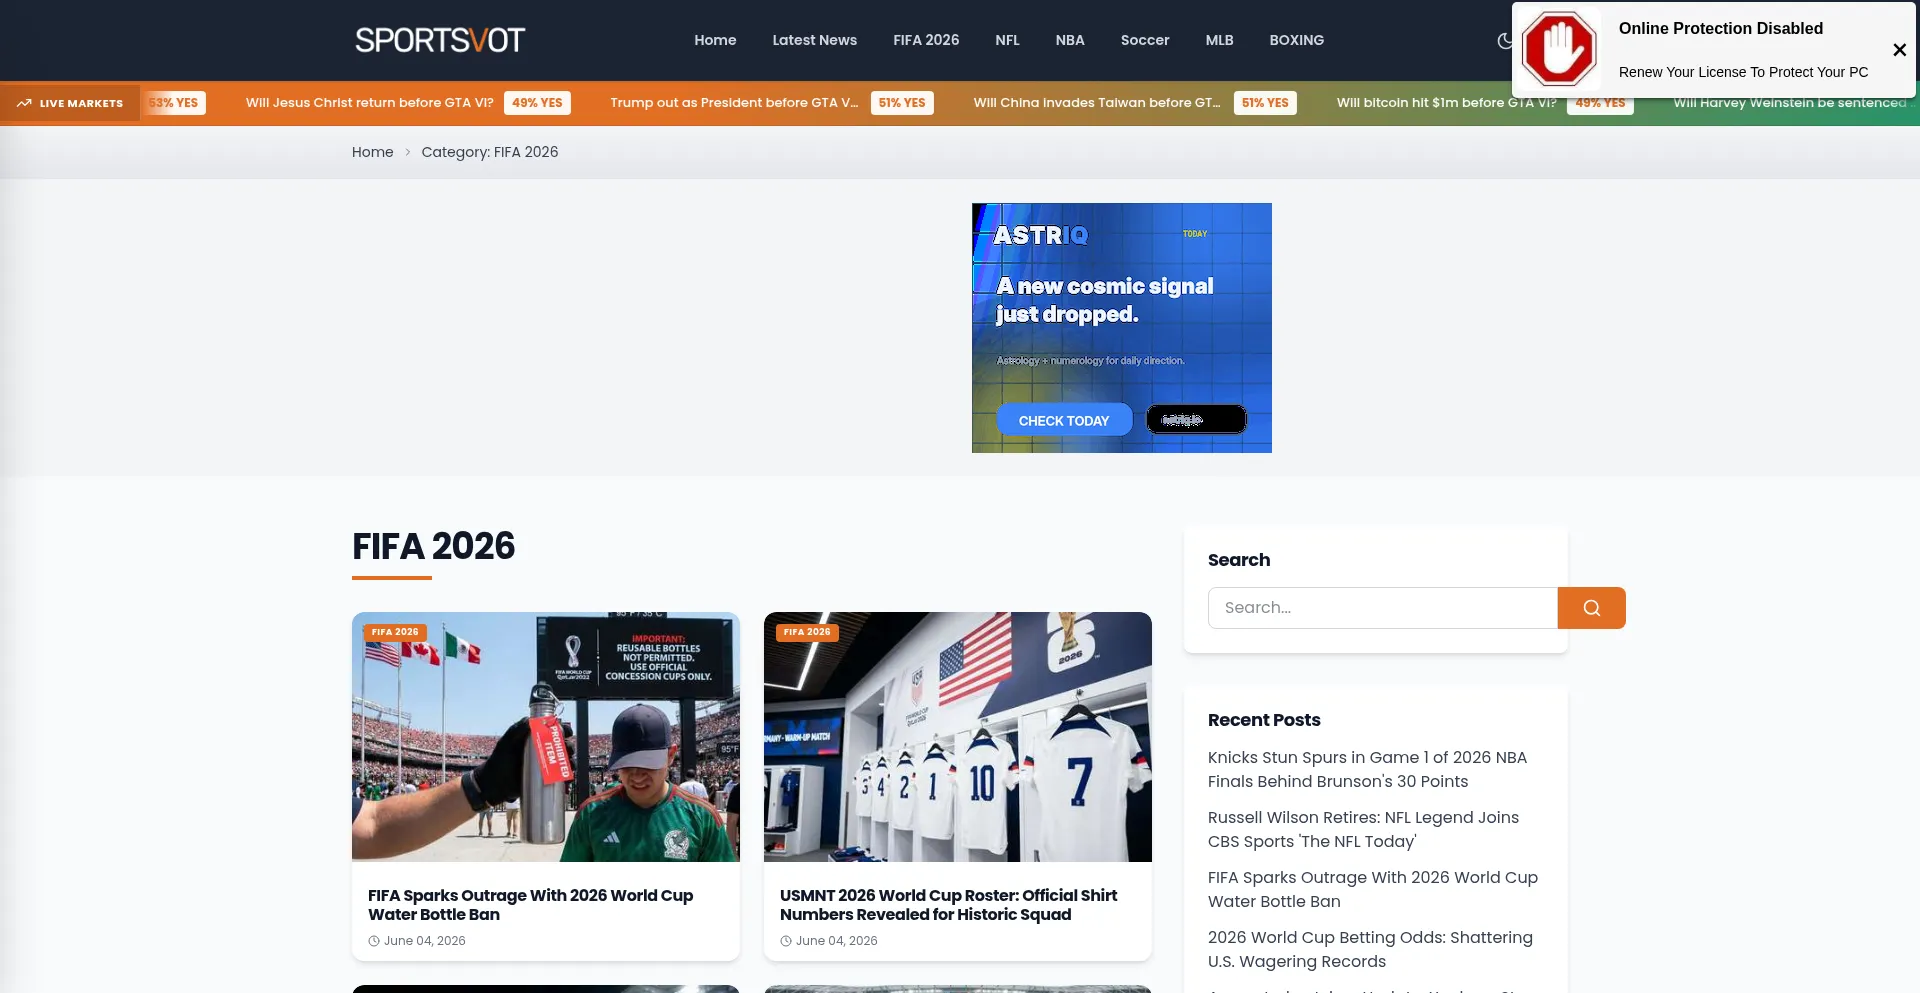Open 'Trump out as President before GTA V...' market
The image size is (1920, 993).
pos(734,103)
